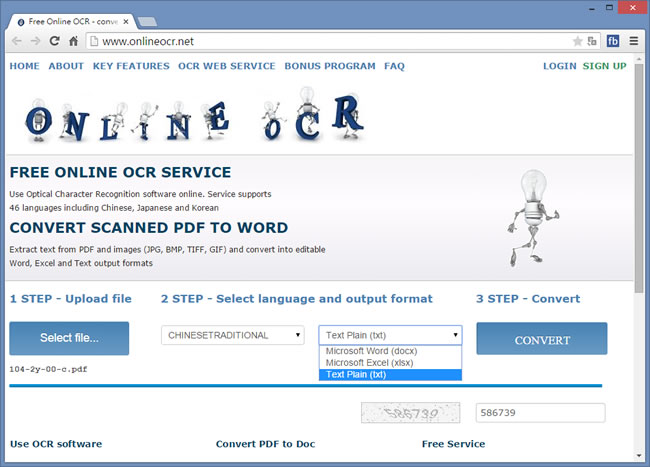Image resolution: width=650 pixels, height=467 pixels.
Task: Click the scrollbar up arrow
Action: point(639,59)
